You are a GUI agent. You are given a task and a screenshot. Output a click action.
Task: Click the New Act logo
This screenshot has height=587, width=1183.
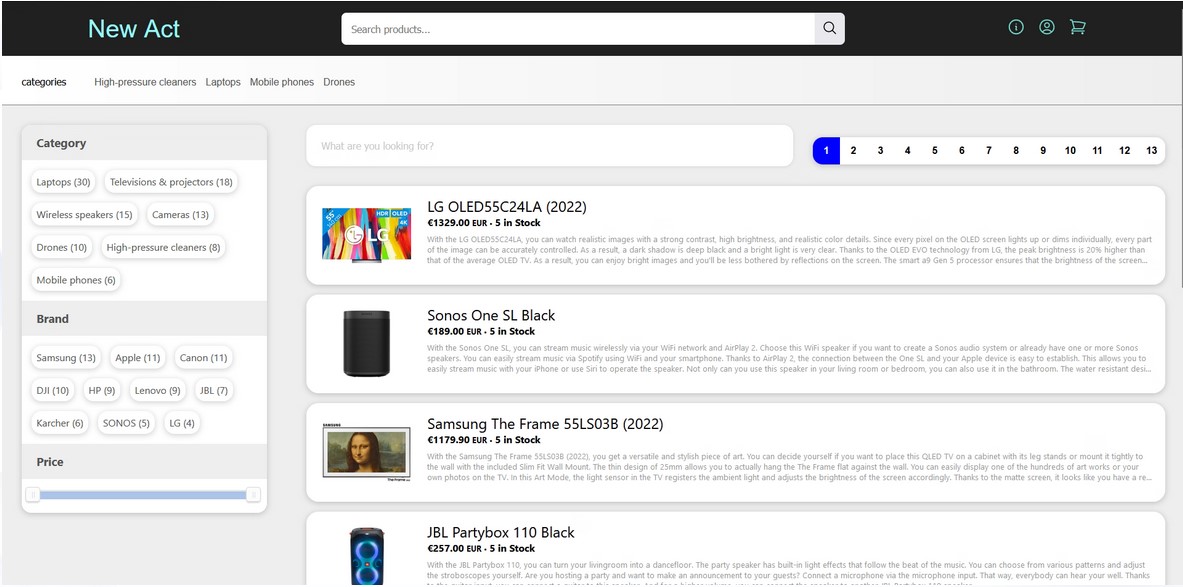[x=134, y=29]
